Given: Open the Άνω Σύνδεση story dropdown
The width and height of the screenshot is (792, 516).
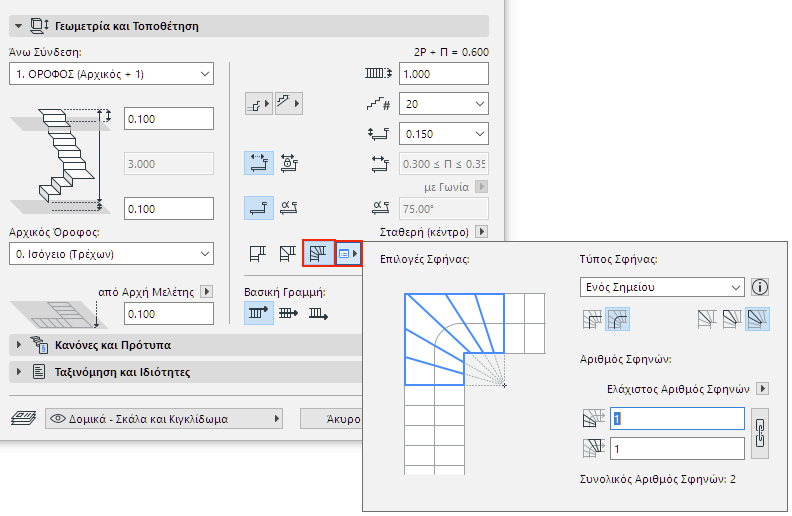Looking at the screenshot, I should pos(111,74).
